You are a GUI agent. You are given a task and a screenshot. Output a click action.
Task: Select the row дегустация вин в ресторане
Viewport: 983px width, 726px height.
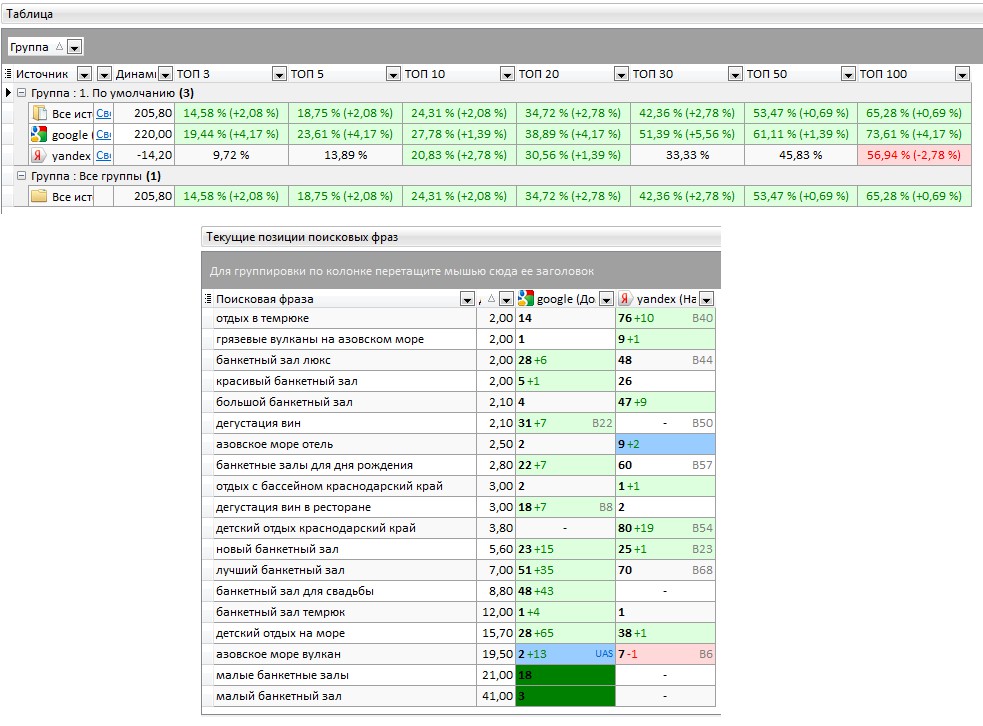(458, 507)
